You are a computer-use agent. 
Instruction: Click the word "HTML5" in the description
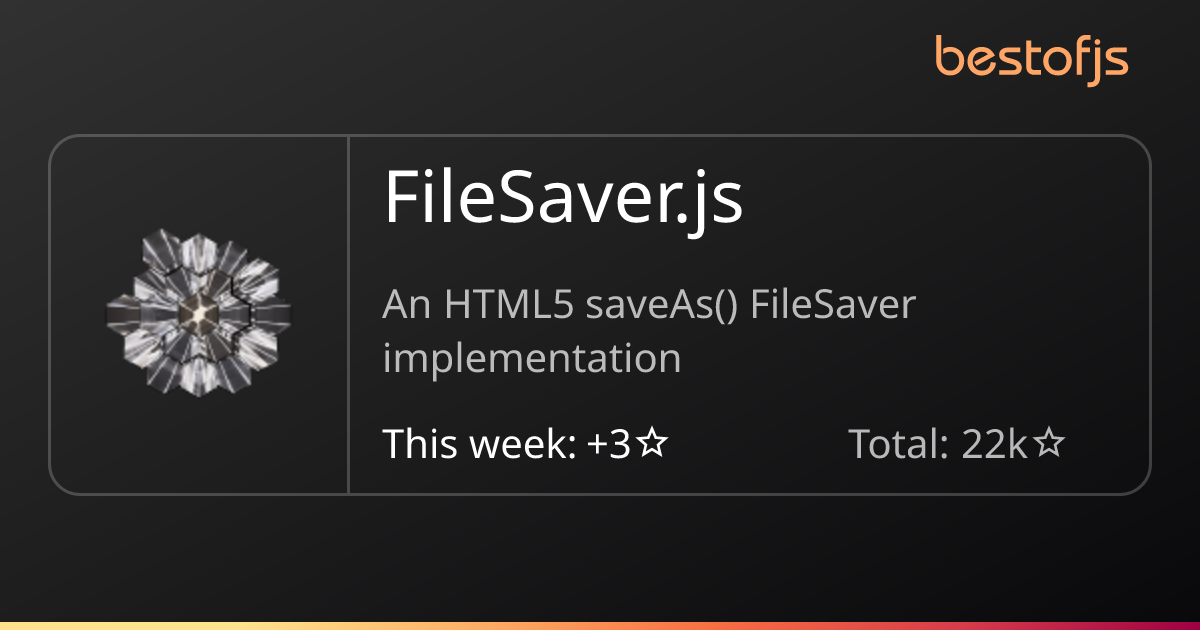click(x=510, y=305)
